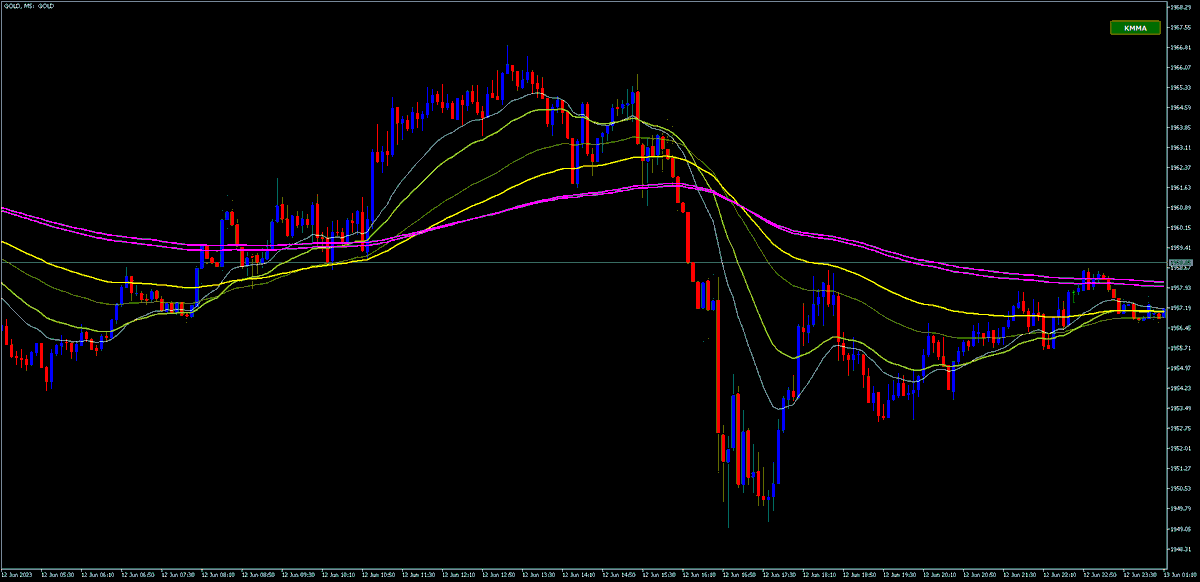Click the 1951.27 price label

1180,468
